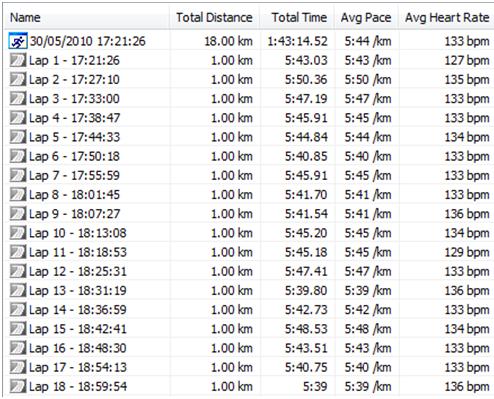The width and height of the screenshot is (494, 399).
Task: Select the Lap 12 row icon
Action: [18, 272]
